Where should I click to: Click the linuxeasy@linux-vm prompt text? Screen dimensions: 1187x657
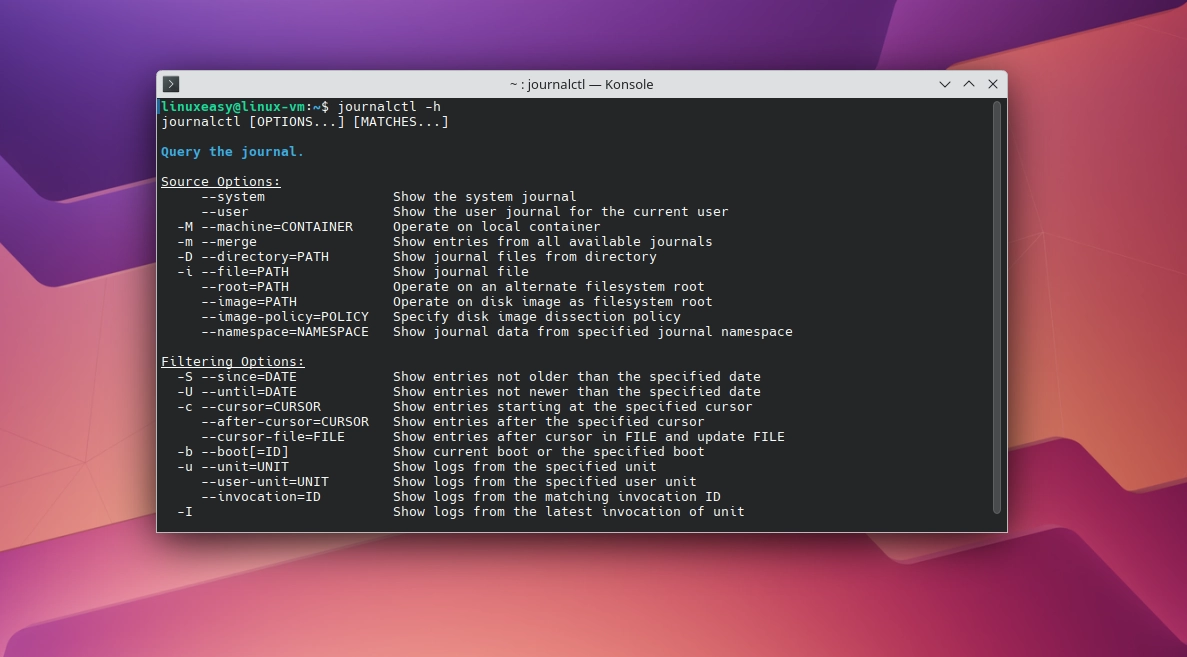pos(233,107)
